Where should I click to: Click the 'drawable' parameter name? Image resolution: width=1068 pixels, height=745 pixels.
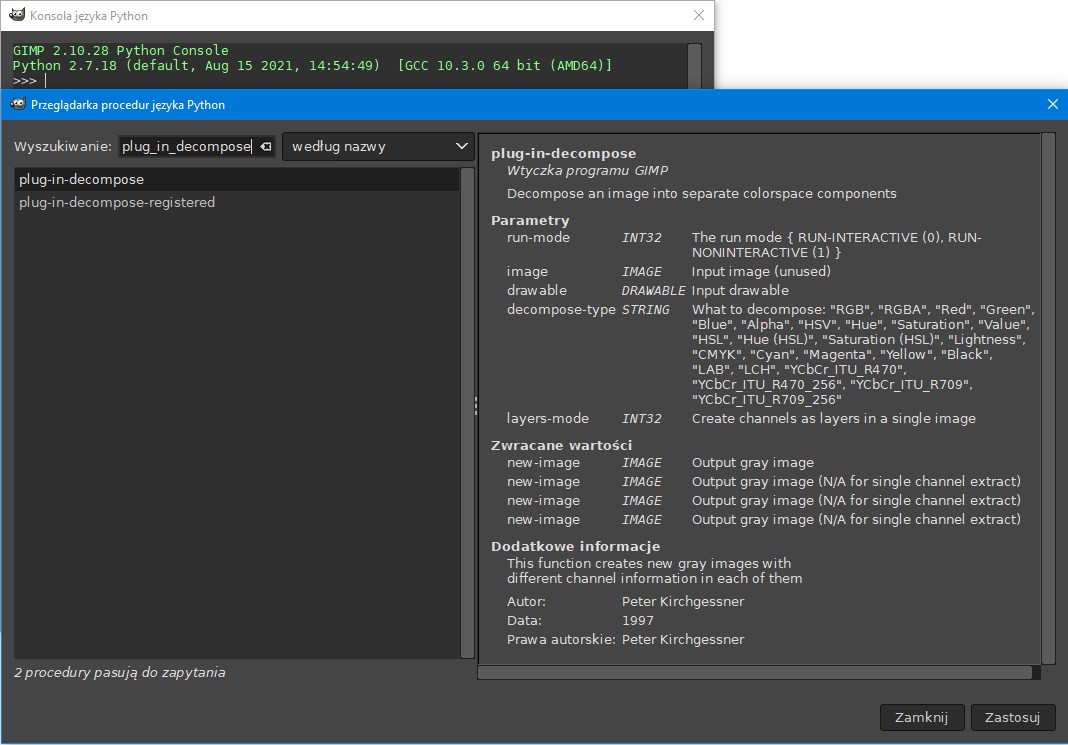pos(537,290)
